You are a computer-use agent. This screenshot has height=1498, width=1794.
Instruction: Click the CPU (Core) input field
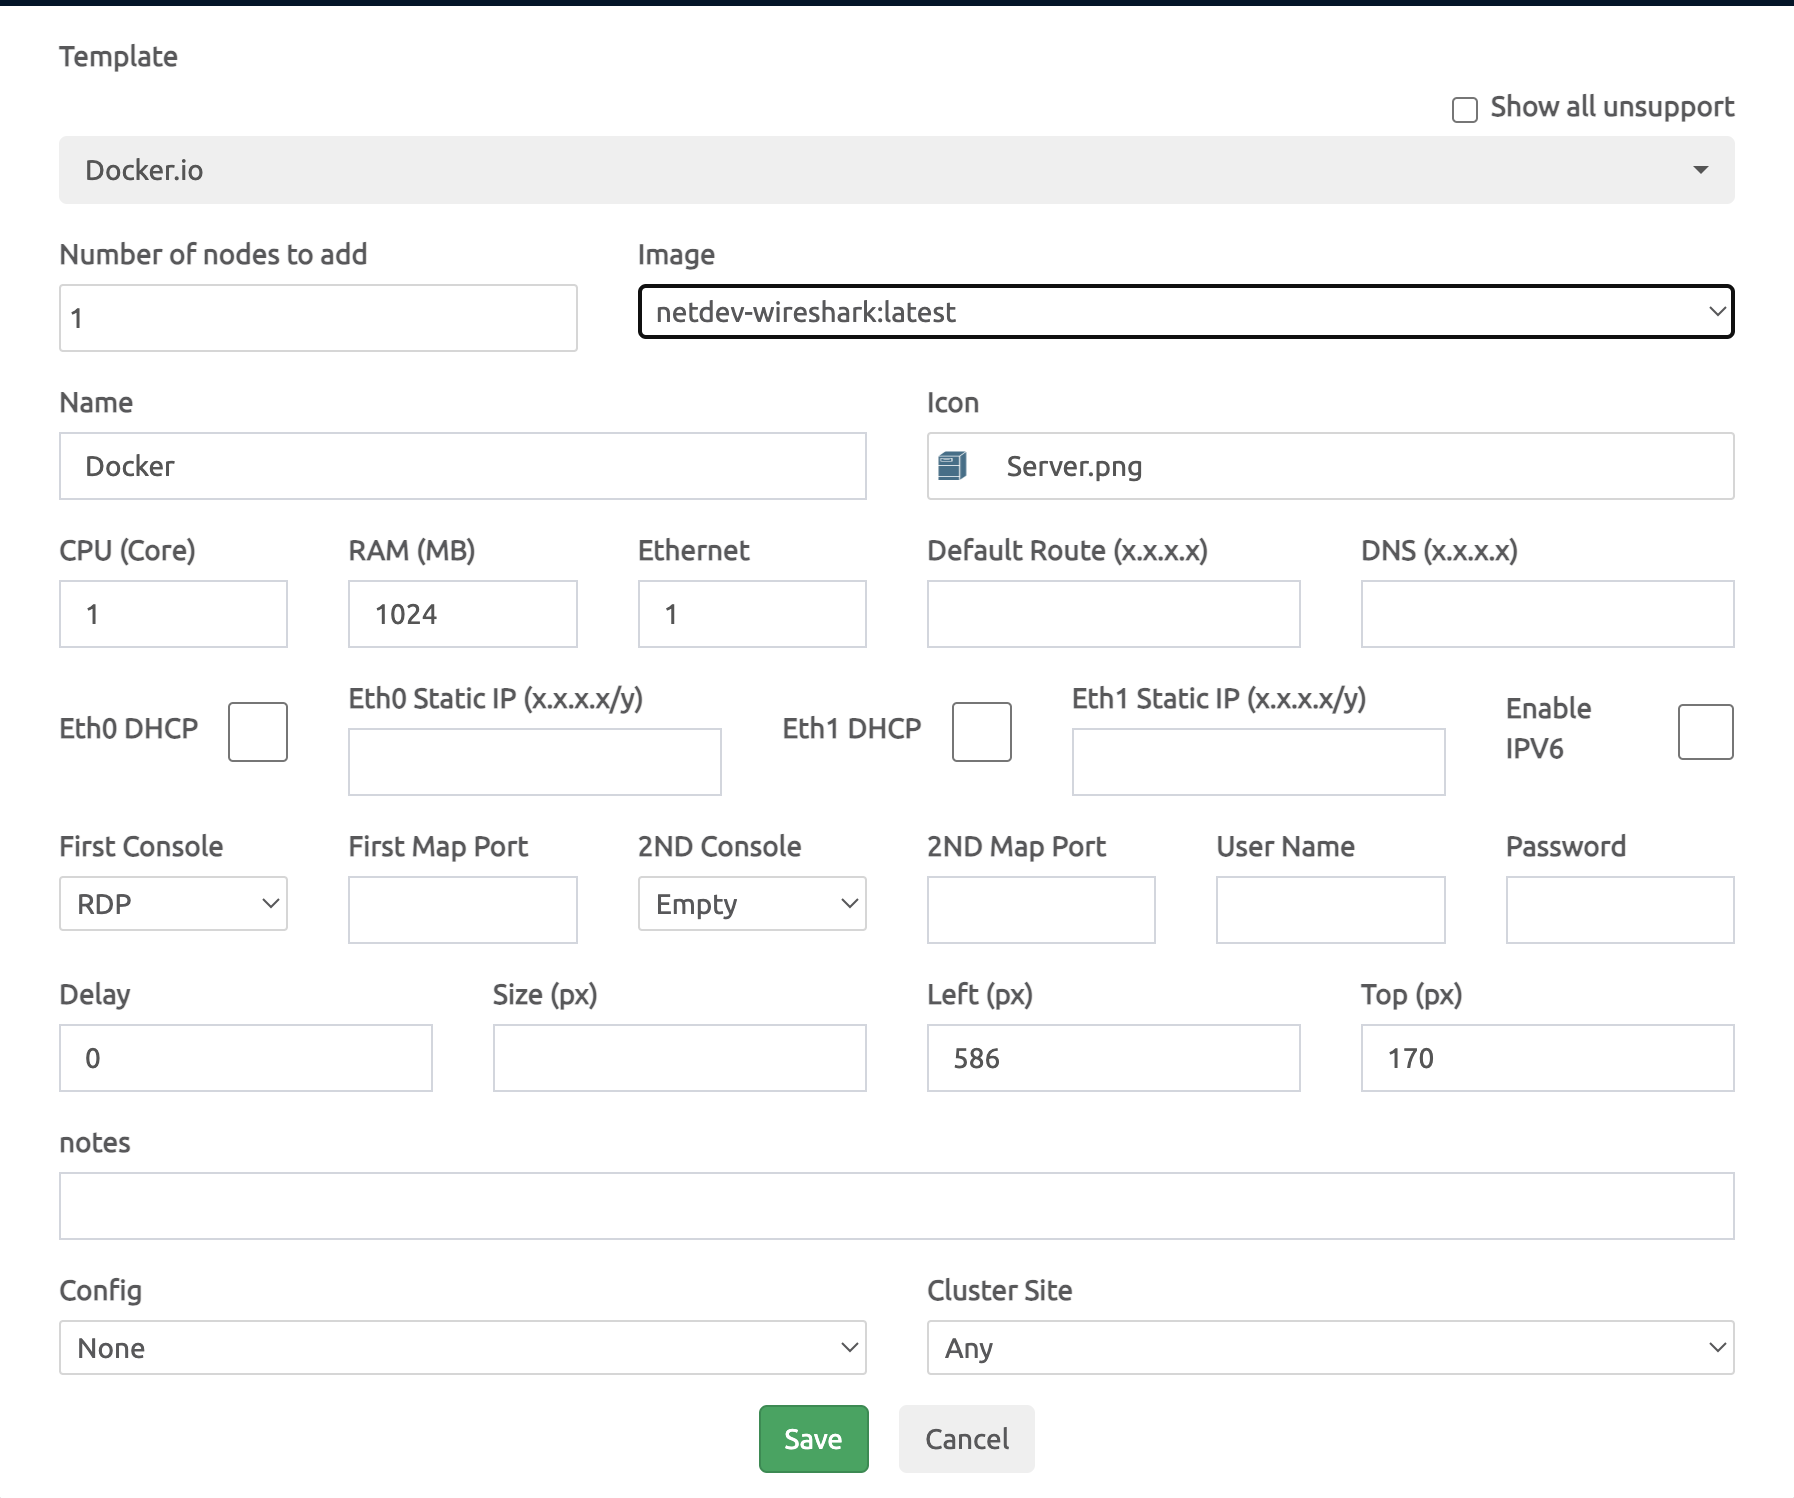click(x=173, y=614)
